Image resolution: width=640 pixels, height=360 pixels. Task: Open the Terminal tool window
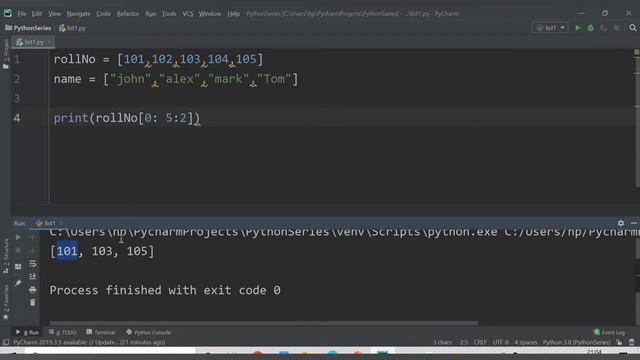(x=101, y=332)
